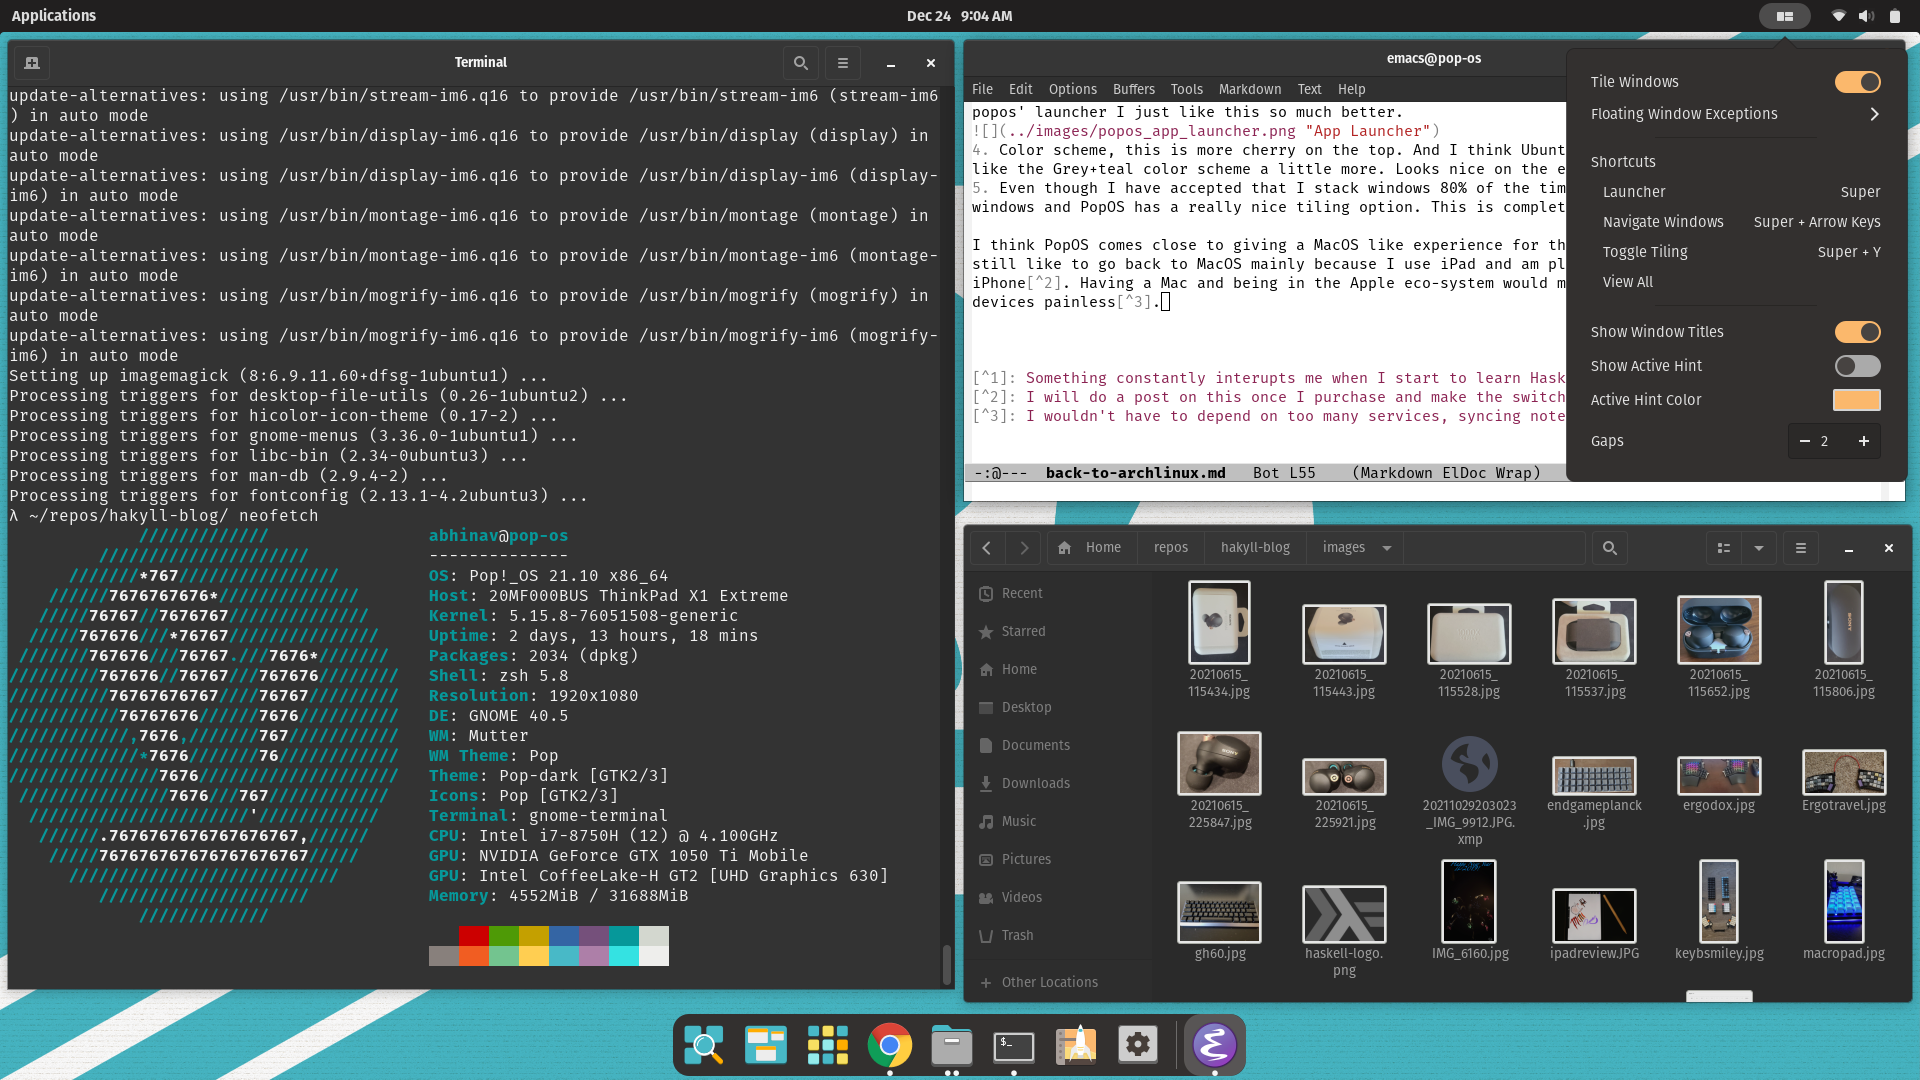This screenshot has width=1920, height=1080.
Task: Open the images folder path dropdown
Action: pos(1386,548)
